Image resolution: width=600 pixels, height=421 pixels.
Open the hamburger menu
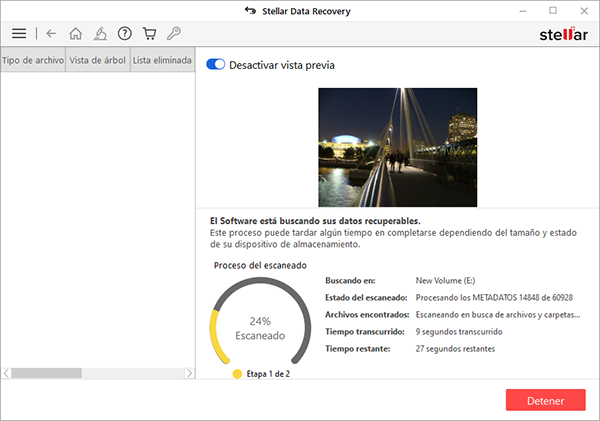[x=19, y=33]
